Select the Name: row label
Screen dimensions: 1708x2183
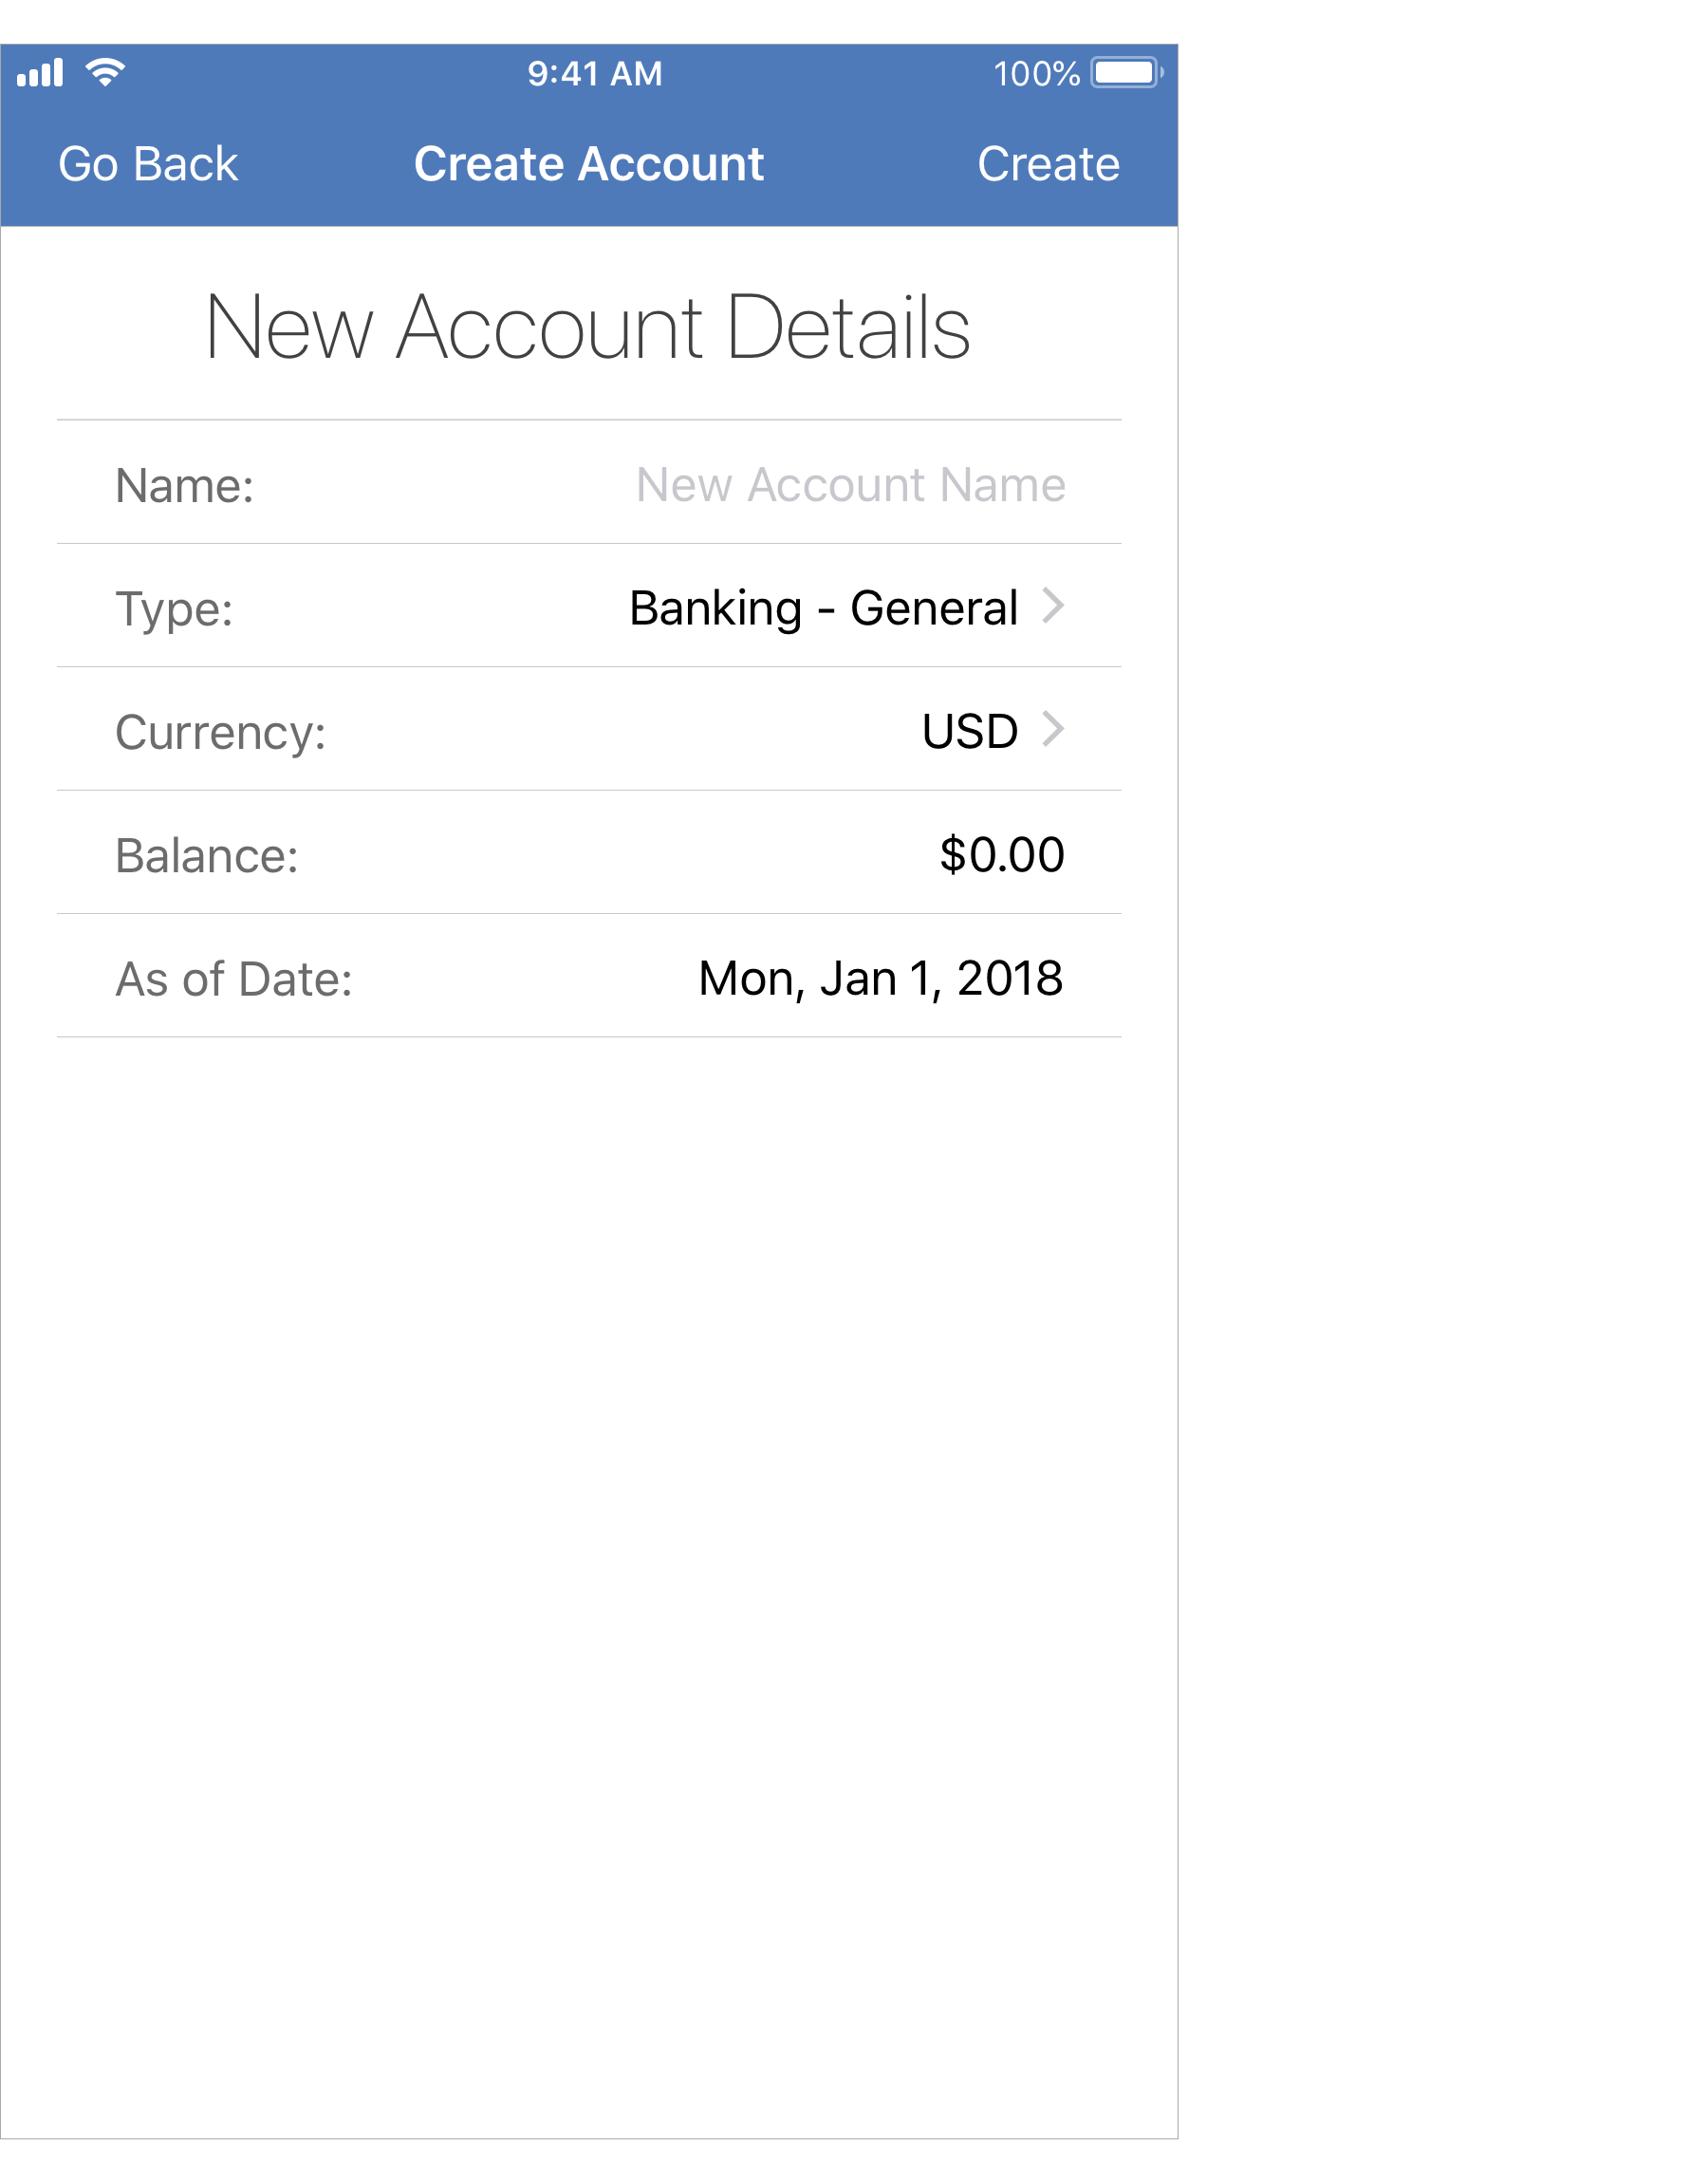185,486
